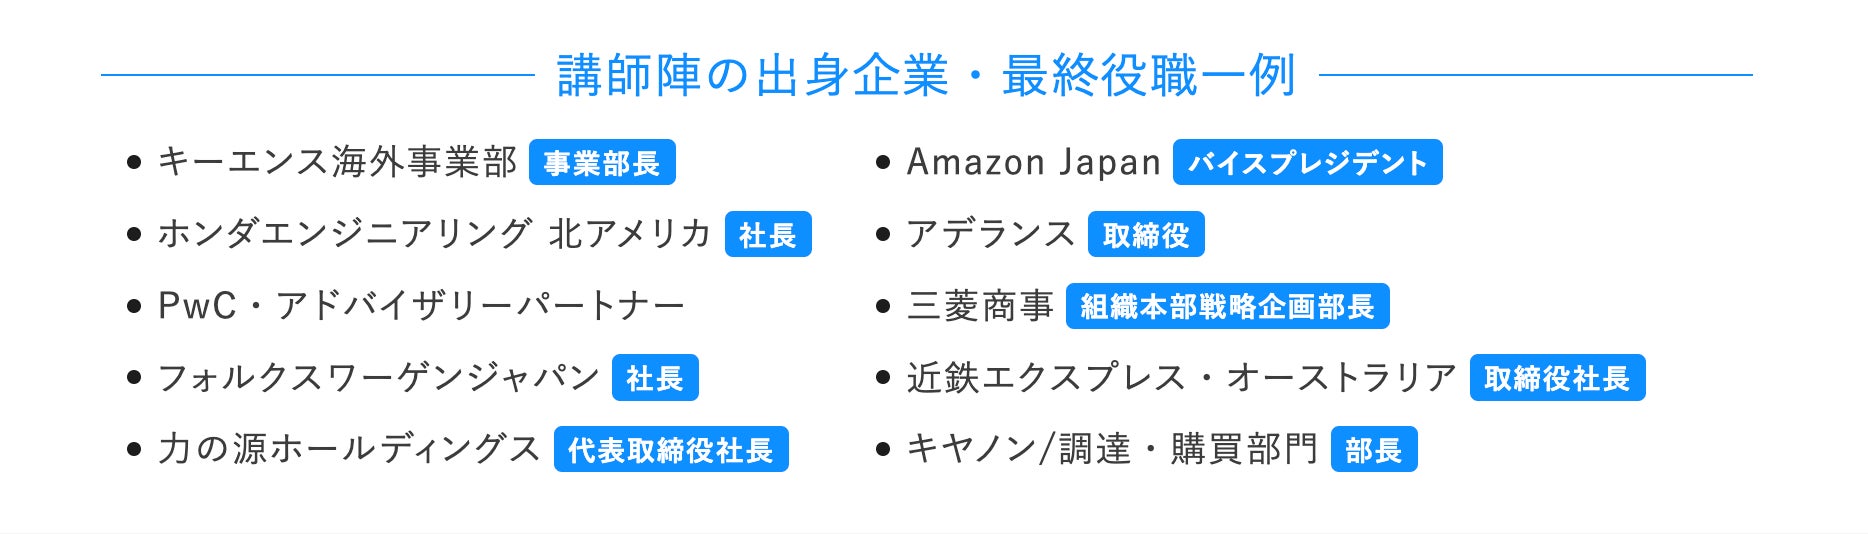
Task: Click the 組織本部戦略企画部長 badge
Action: [1227, 307]
